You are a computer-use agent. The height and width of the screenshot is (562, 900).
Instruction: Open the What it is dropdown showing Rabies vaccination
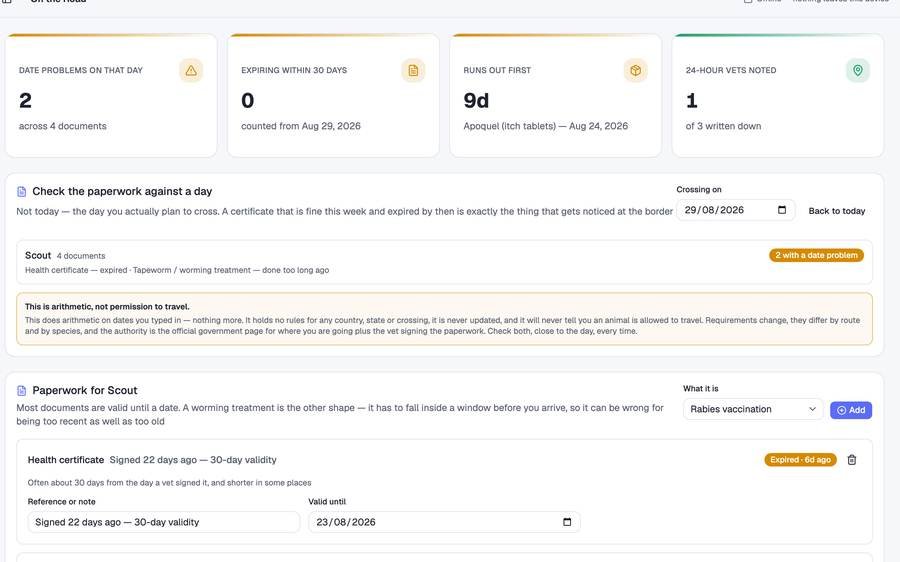coord(753,409)
